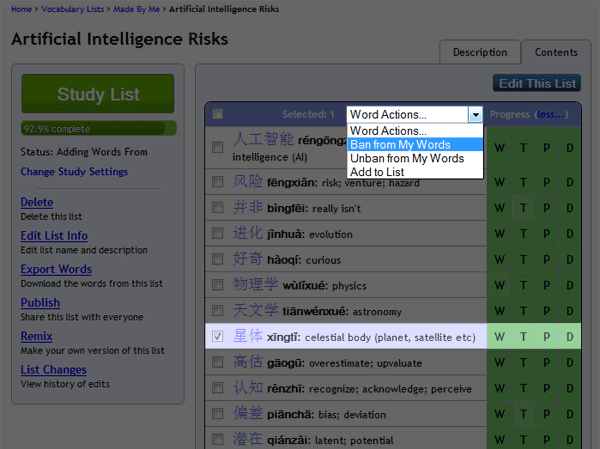Click the green Study List button
600x449 pixels.
point(98,95)
